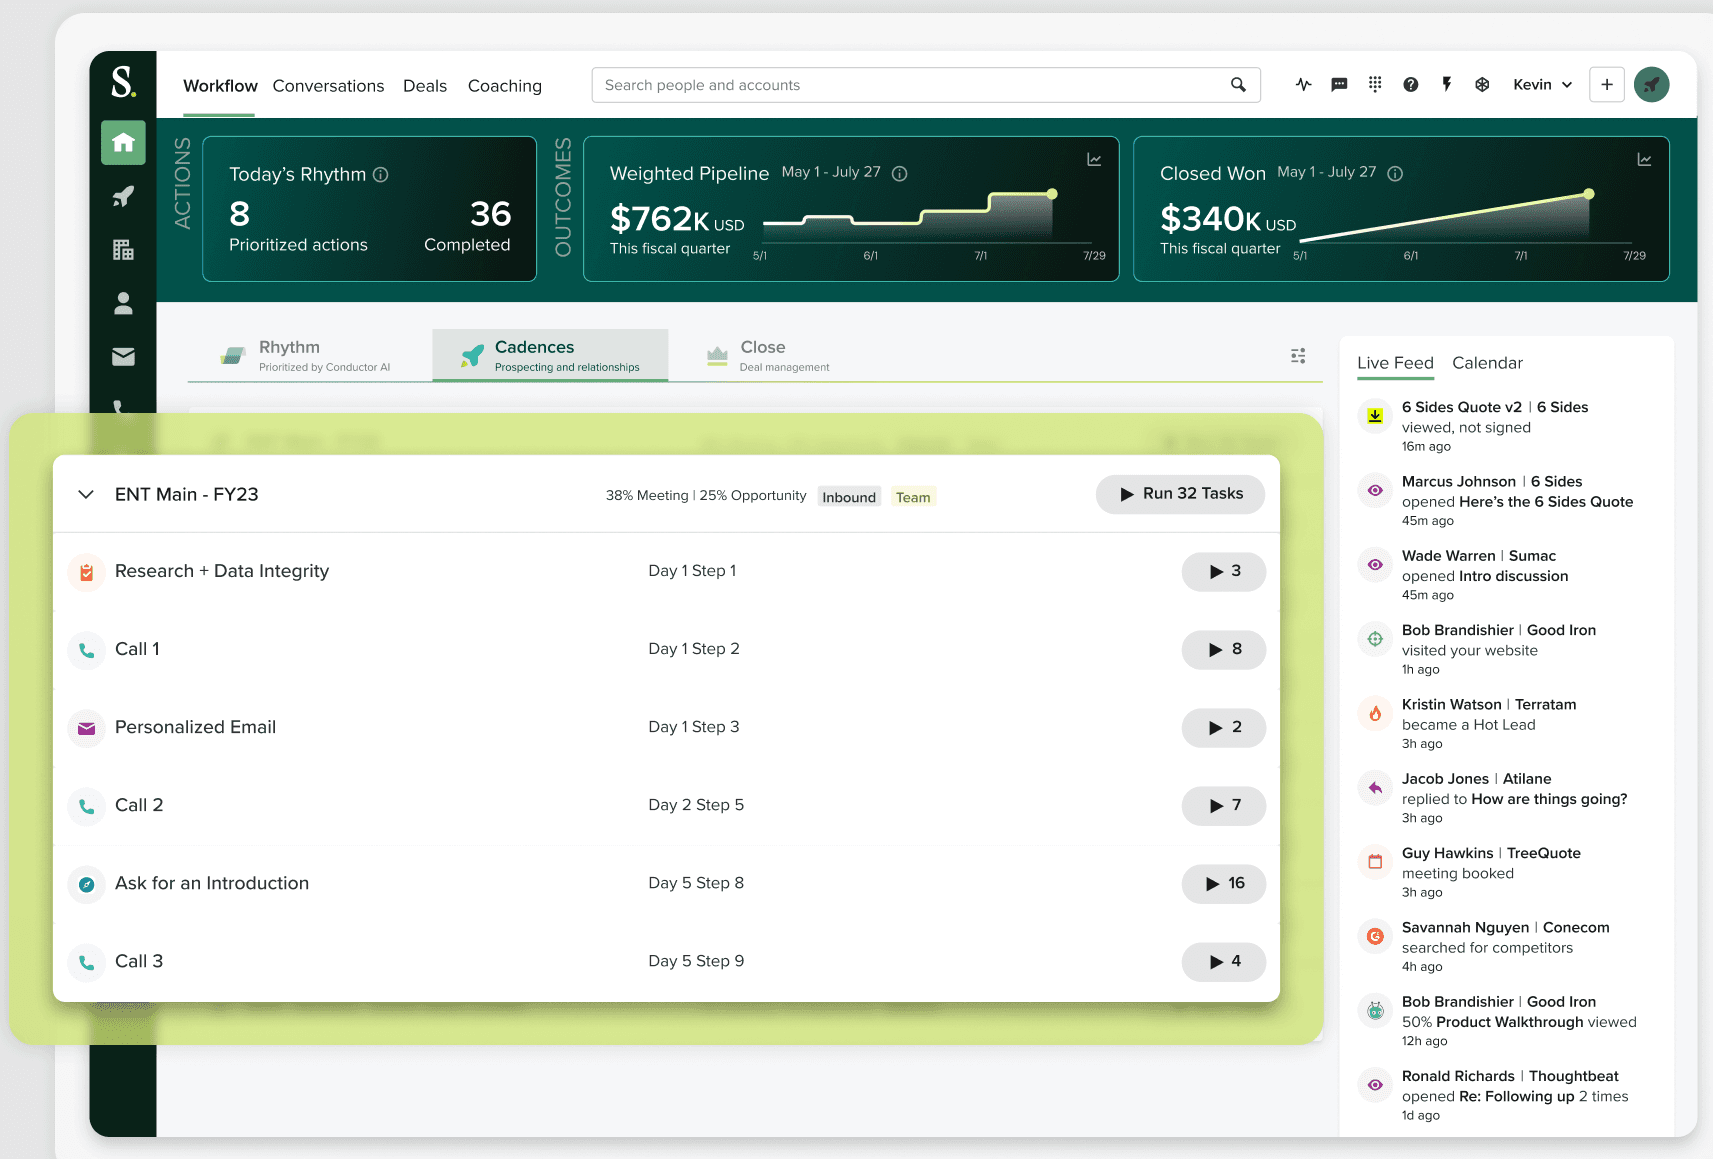Toggle the Team label on ENT Main cadence
This screenshot has height=1159, width=1713.
(913, 496)
